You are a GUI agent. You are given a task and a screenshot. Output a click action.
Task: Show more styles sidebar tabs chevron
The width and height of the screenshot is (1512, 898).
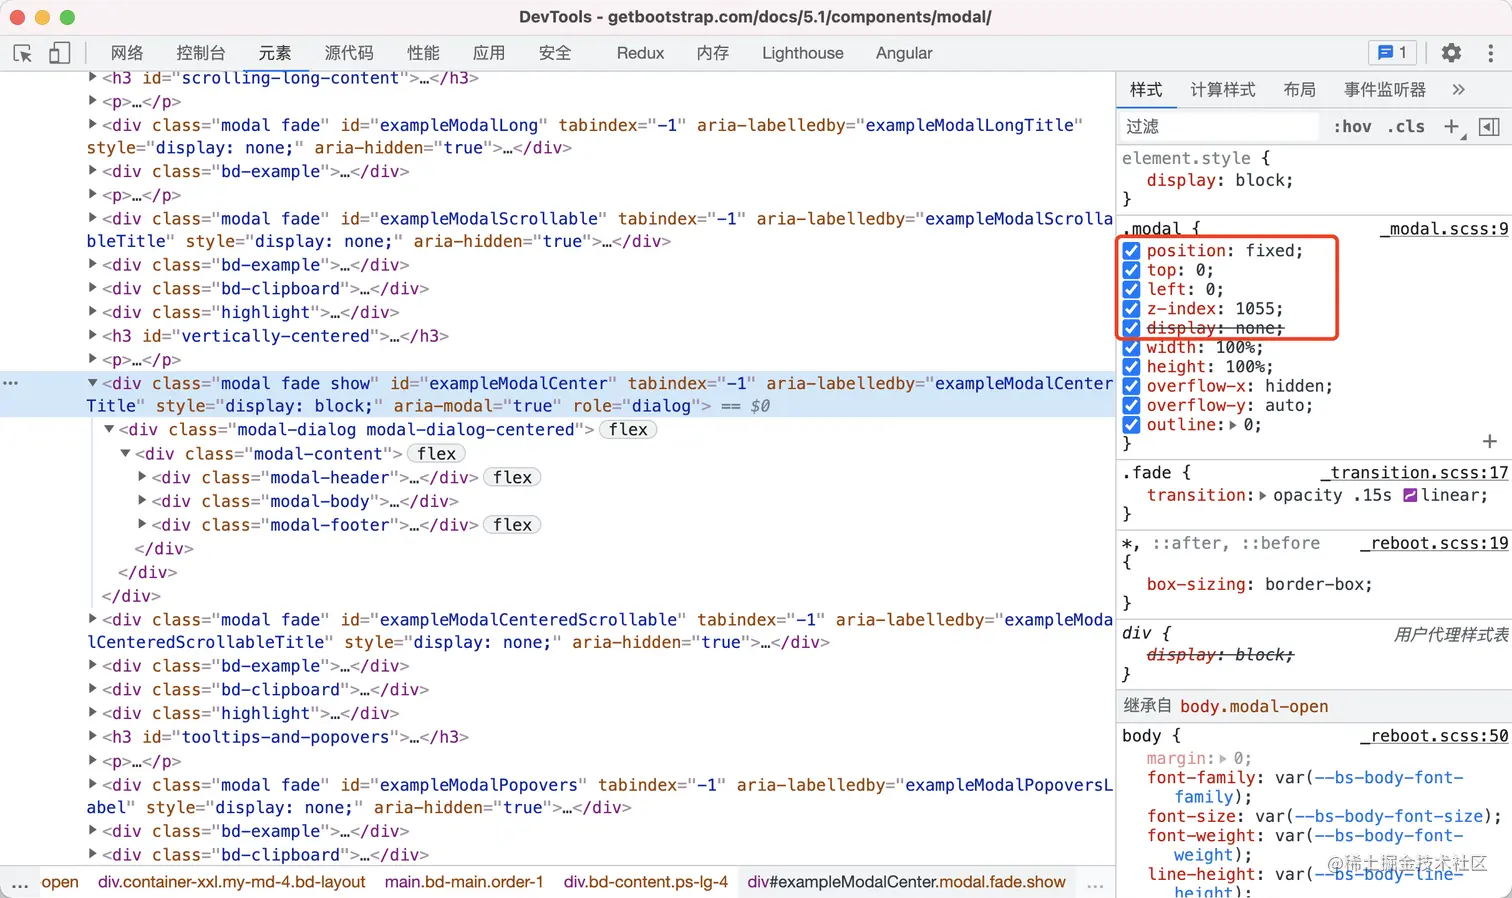pyautogui.click(x=1459, y=89)
